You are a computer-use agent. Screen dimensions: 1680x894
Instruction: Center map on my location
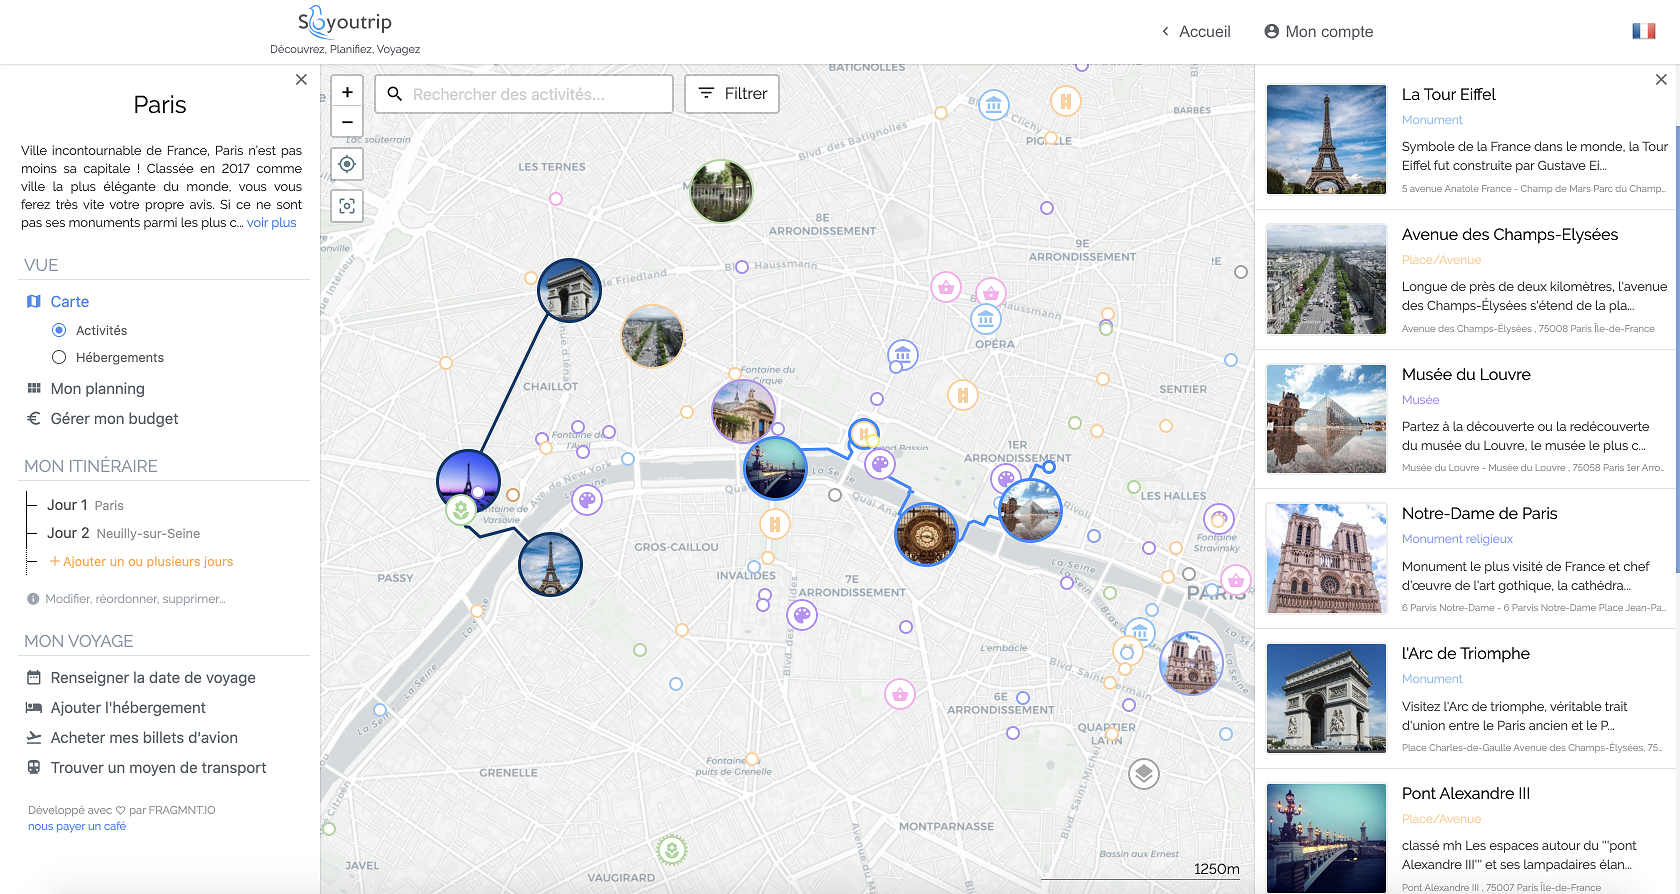pos(347,164)
